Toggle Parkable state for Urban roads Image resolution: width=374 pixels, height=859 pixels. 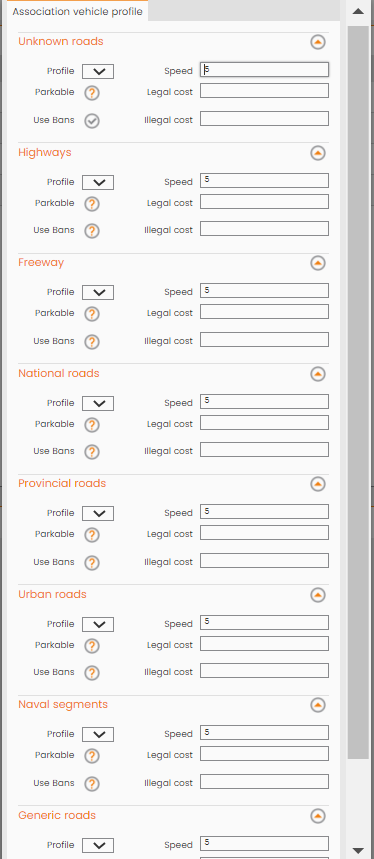click(92, 646)
